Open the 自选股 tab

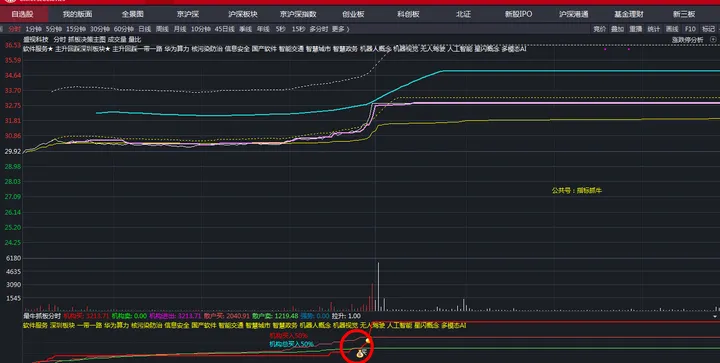tap(22, 14)
